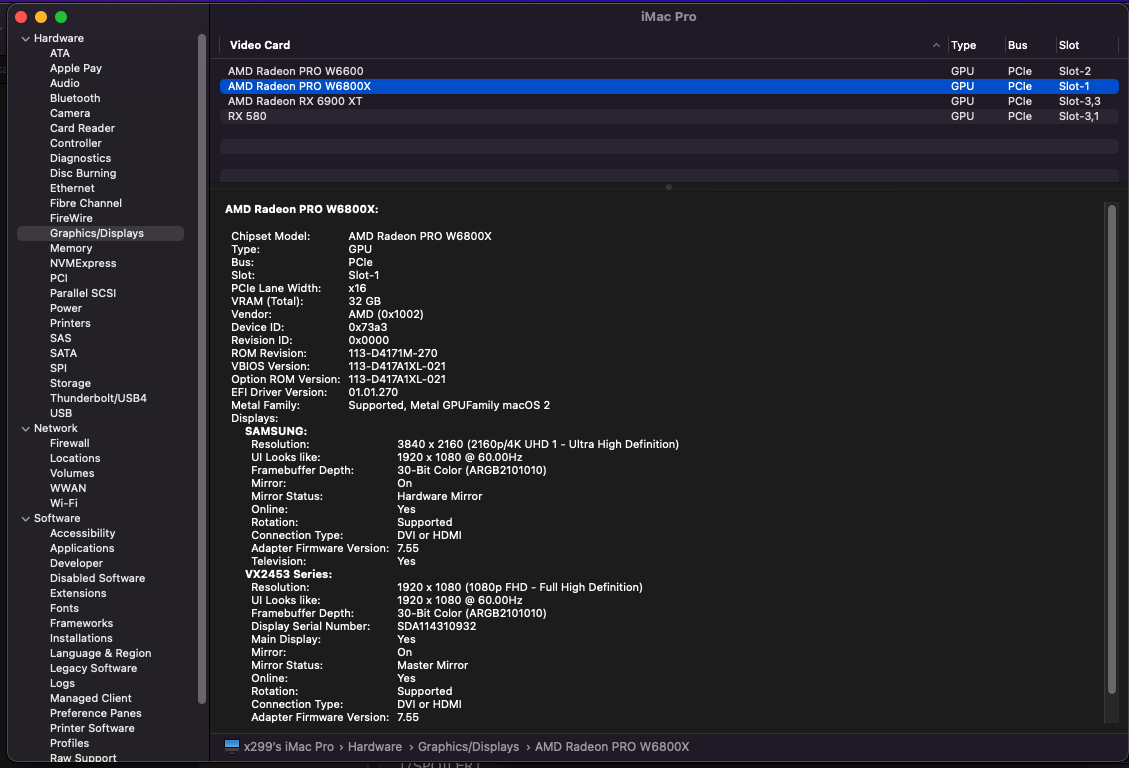Image resolution: width=1129 pixels, height=768 pixels.
Task: Select Graphics/Displays in the sidebar
Action: tap(100, 233)
